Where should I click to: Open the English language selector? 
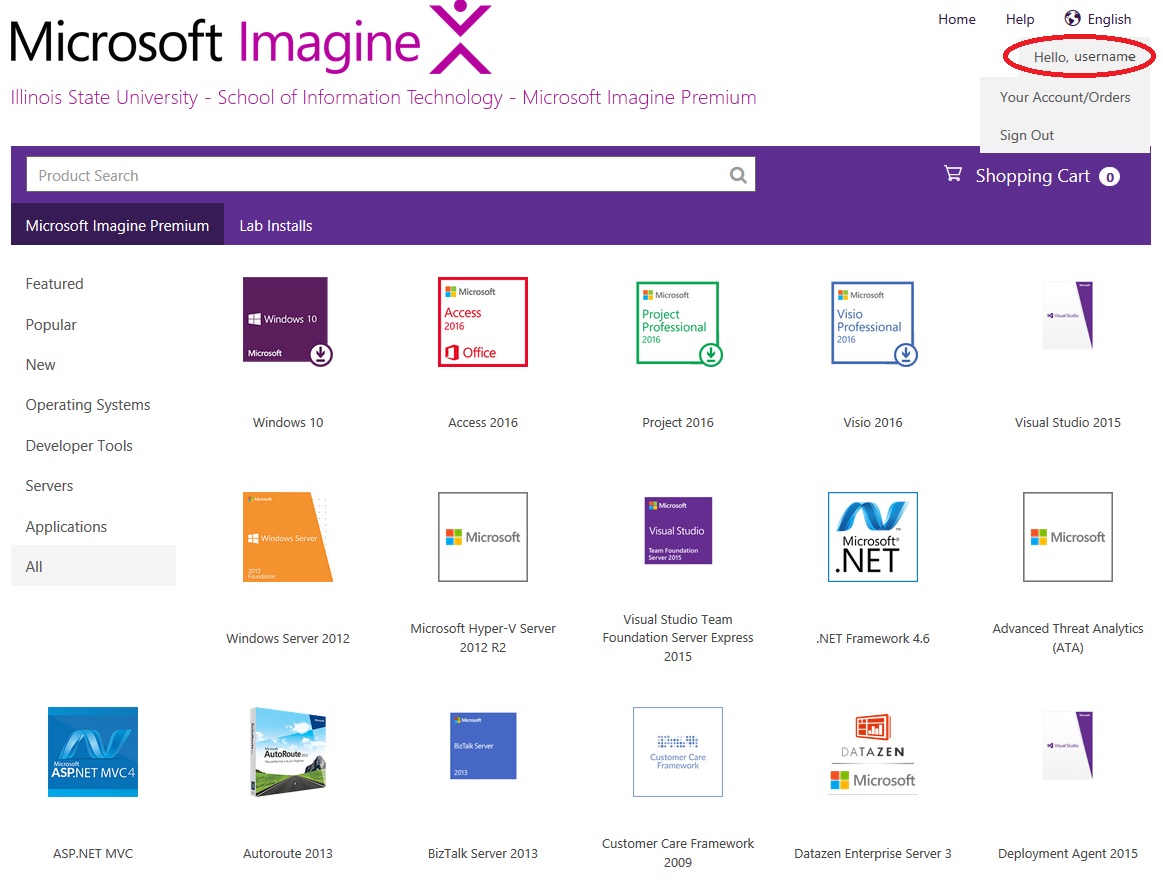click(x=1109, y=19)
